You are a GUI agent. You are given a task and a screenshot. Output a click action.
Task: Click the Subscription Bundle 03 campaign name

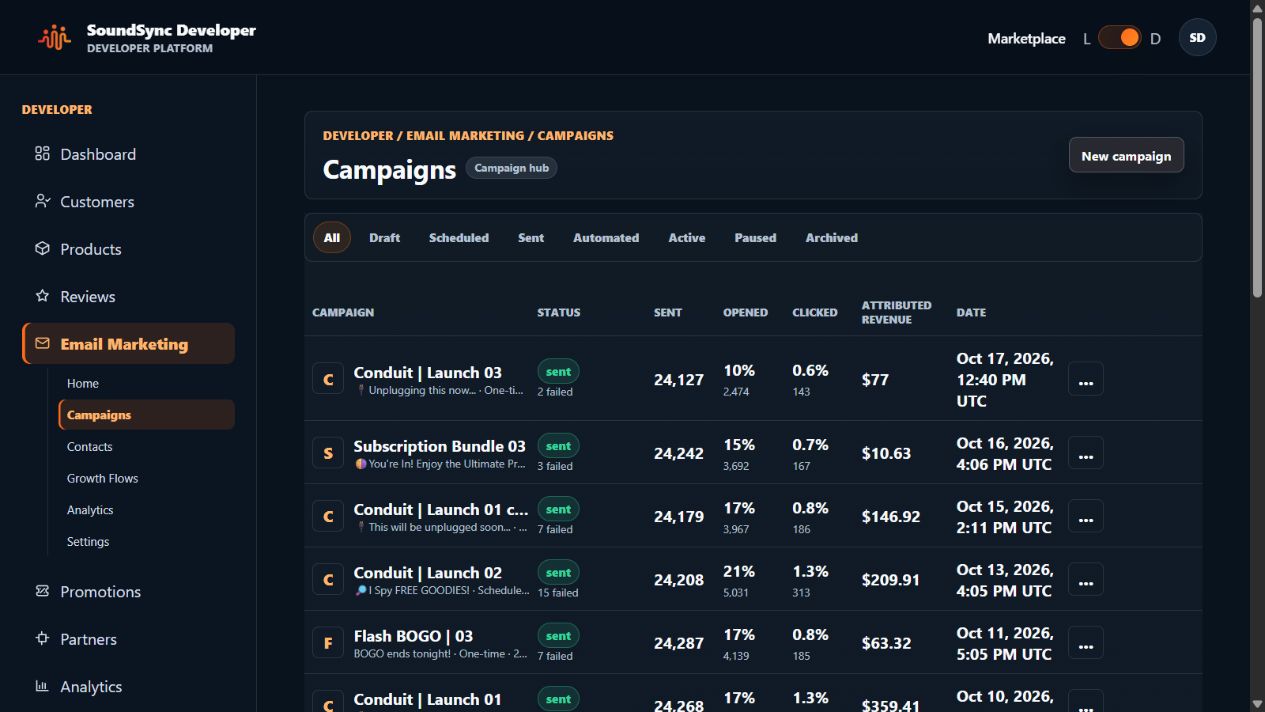439,446
